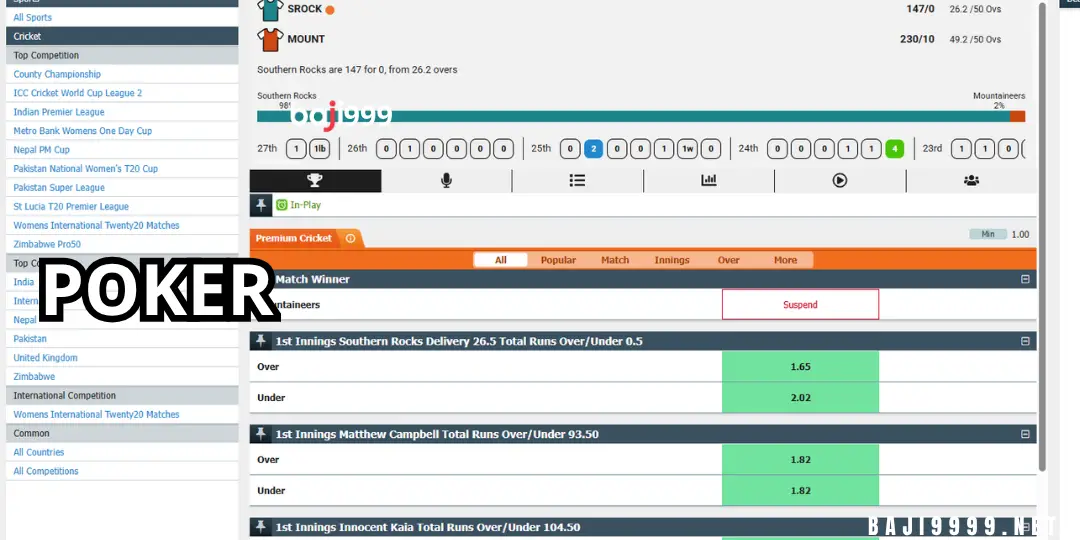Open All Competitions link
Screen dimensions: 1080x540
(46, 471)
